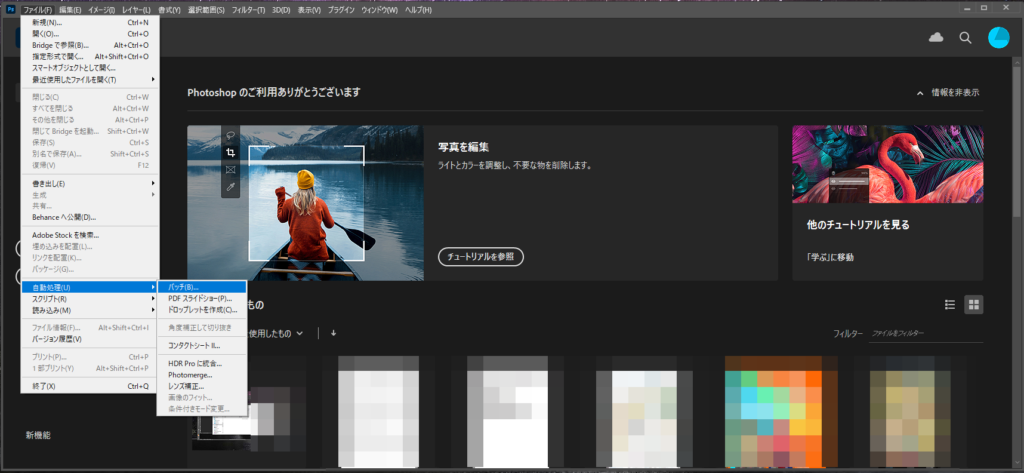Select 指定形式で開く... menu item
Viewport: 1024px width, 473px height.
[90, 57]
